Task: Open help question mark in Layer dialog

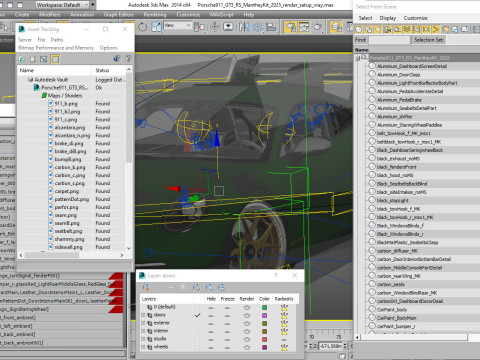Action: click(x=275, y=276)
